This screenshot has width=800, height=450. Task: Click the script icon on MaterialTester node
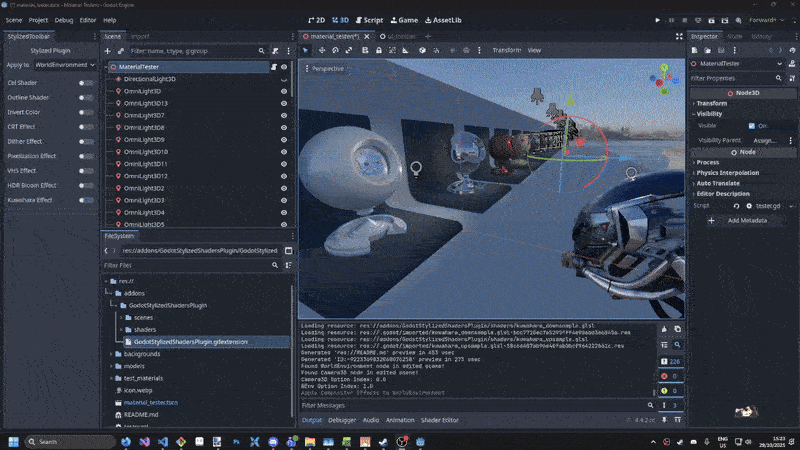[x=274, y=67]
